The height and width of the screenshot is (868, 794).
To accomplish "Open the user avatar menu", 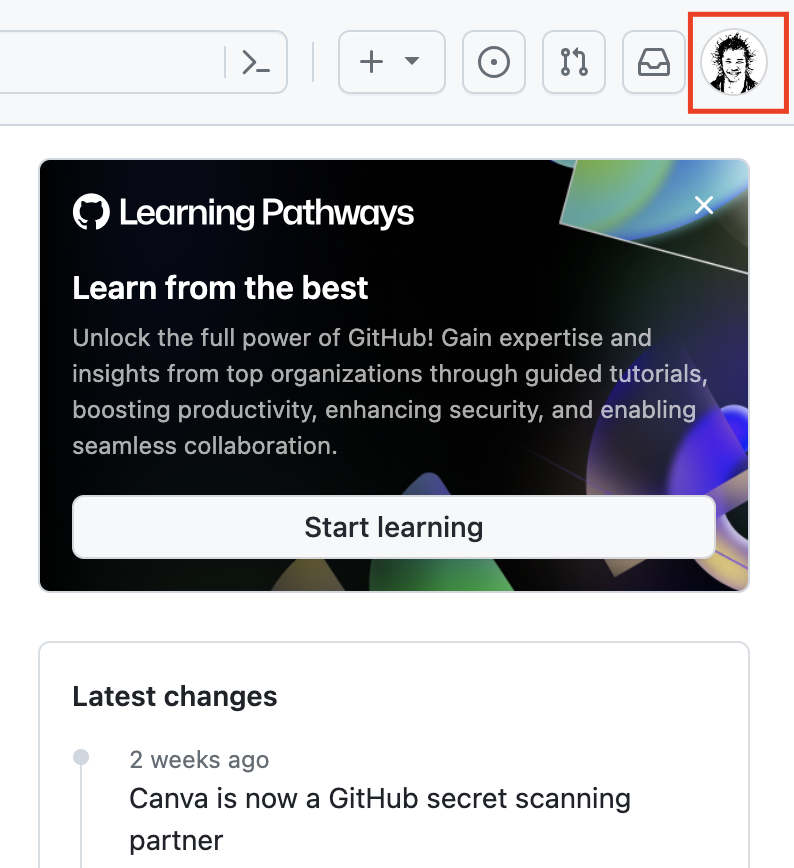I will tap(734, 62).
